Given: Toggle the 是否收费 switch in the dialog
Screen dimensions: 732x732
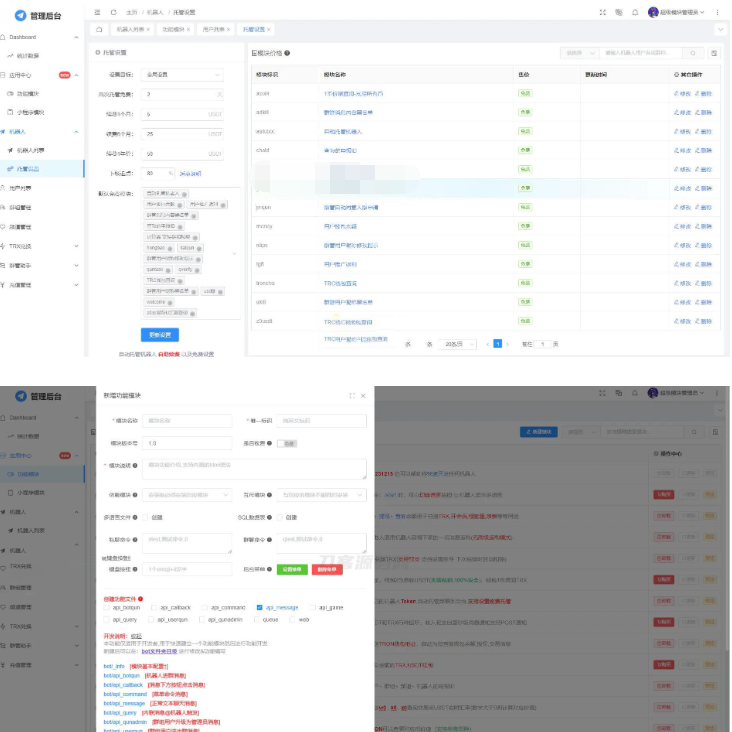Looking at the screenshot, I should coord(289,442).
